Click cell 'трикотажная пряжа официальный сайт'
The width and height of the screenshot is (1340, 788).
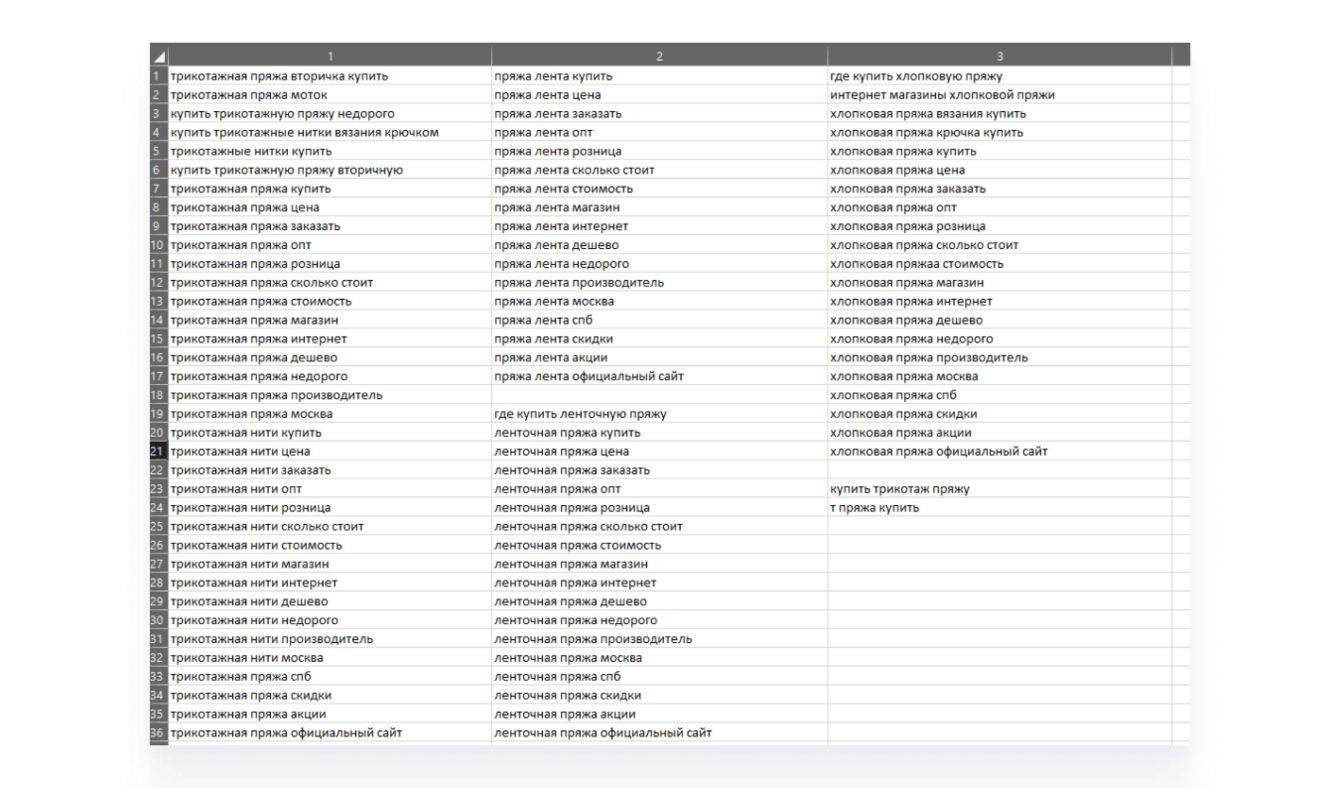tap(329, 733)
